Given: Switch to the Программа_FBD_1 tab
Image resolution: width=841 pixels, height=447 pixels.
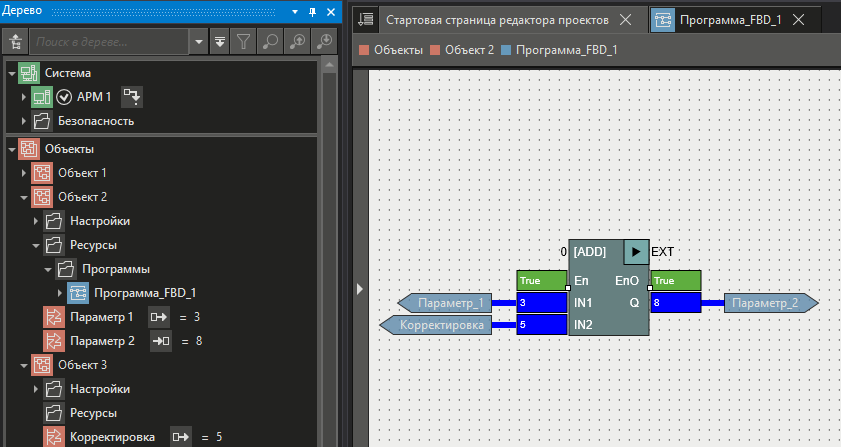Looking at the screenshot, I should (731, 20).
